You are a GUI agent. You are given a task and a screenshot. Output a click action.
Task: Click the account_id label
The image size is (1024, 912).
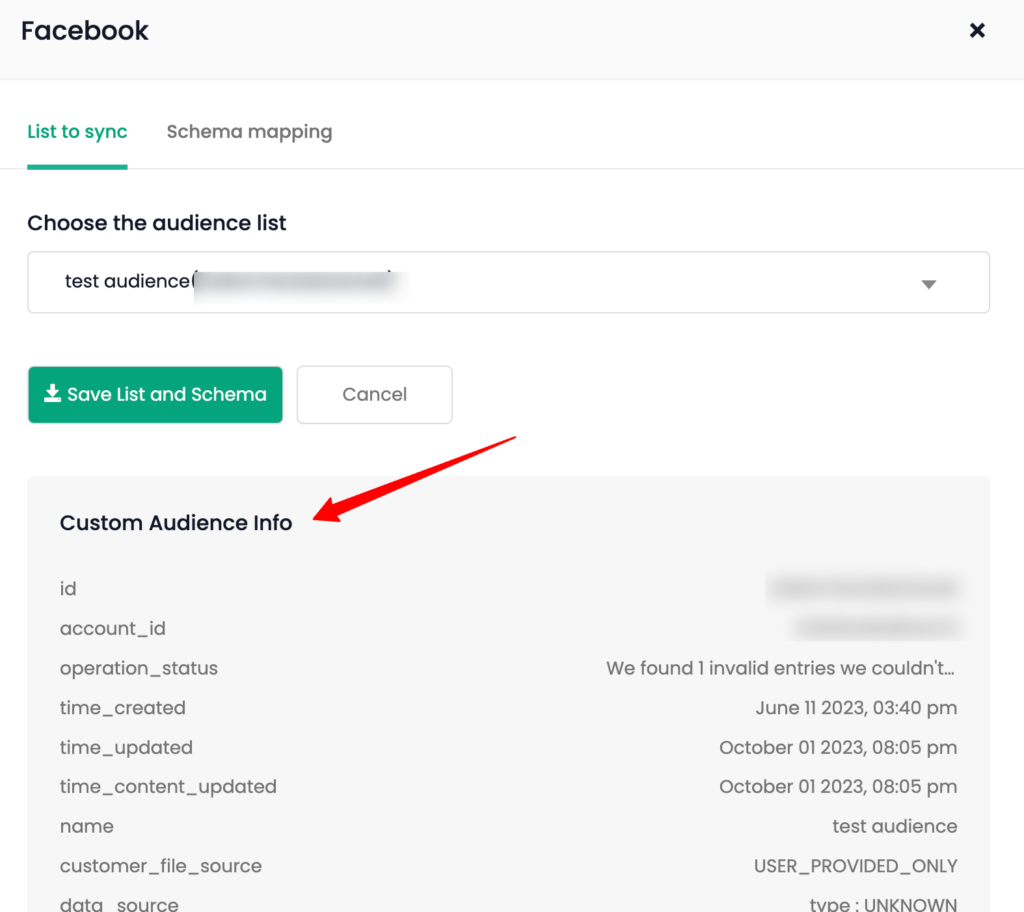[112, 628]
